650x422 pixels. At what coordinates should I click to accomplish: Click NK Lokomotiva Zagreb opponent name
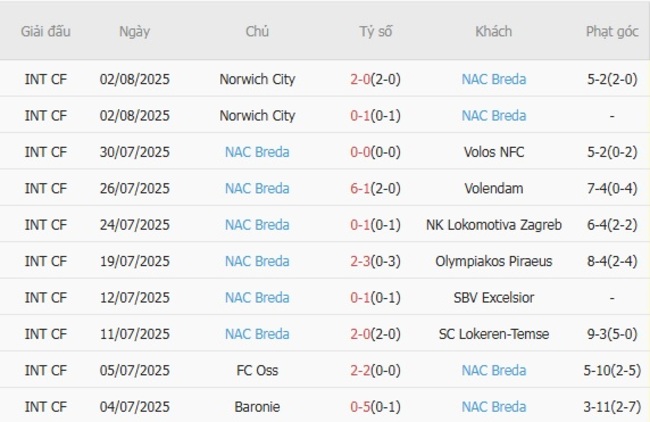493,225
